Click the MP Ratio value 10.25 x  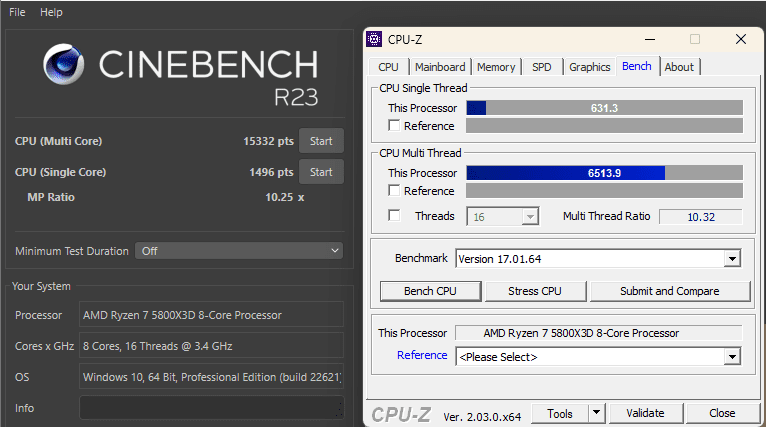[x=284, y=197]
